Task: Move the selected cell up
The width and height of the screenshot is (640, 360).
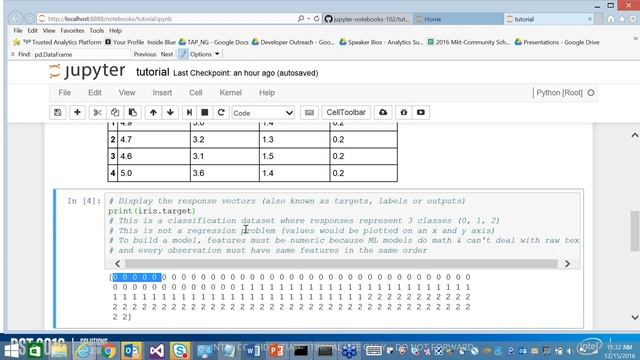Action: point(153,112)
